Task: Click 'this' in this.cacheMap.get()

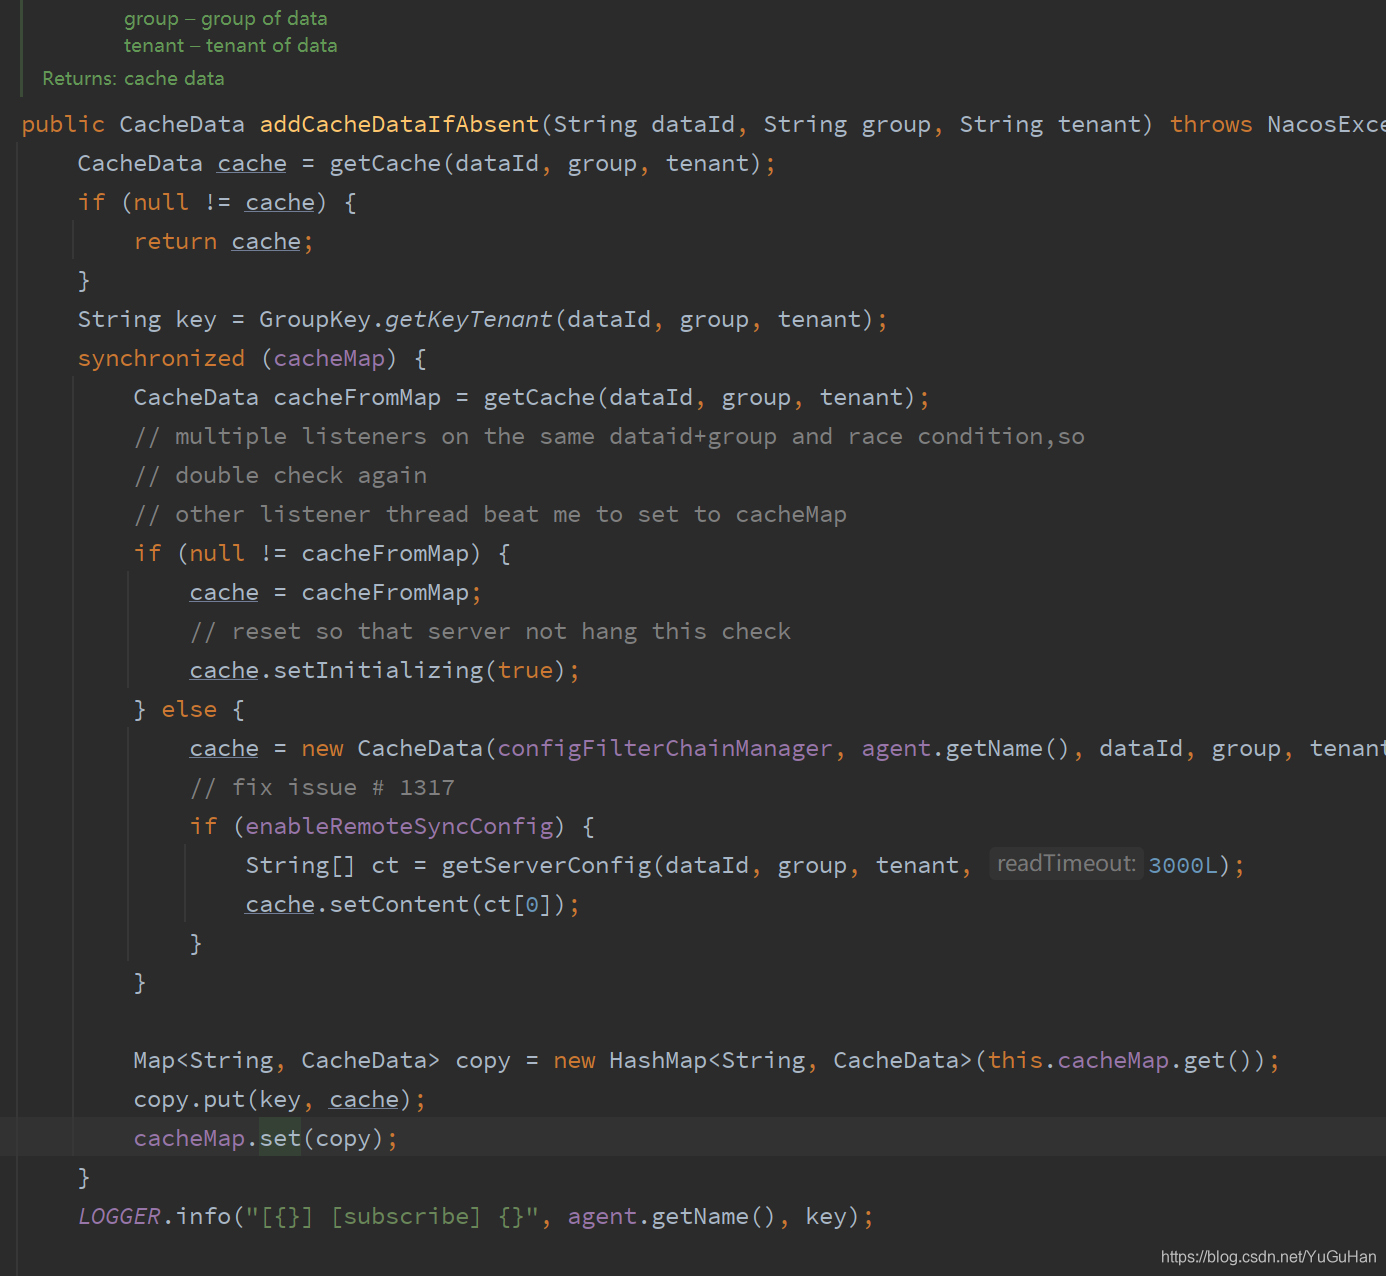Action: (x=1015, y=1060)
